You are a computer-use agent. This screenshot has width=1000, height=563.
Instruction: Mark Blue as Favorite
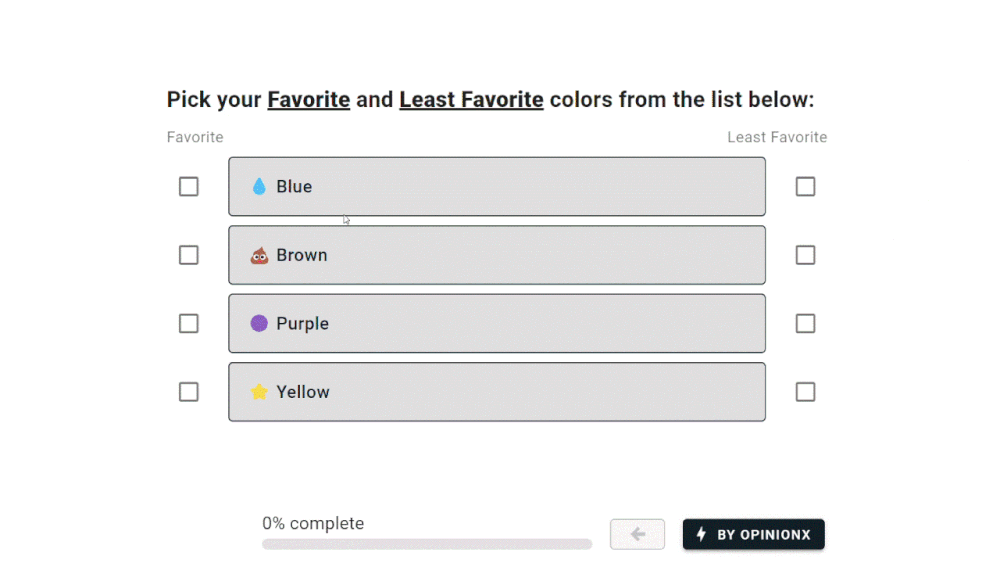[x=188, y=186]
